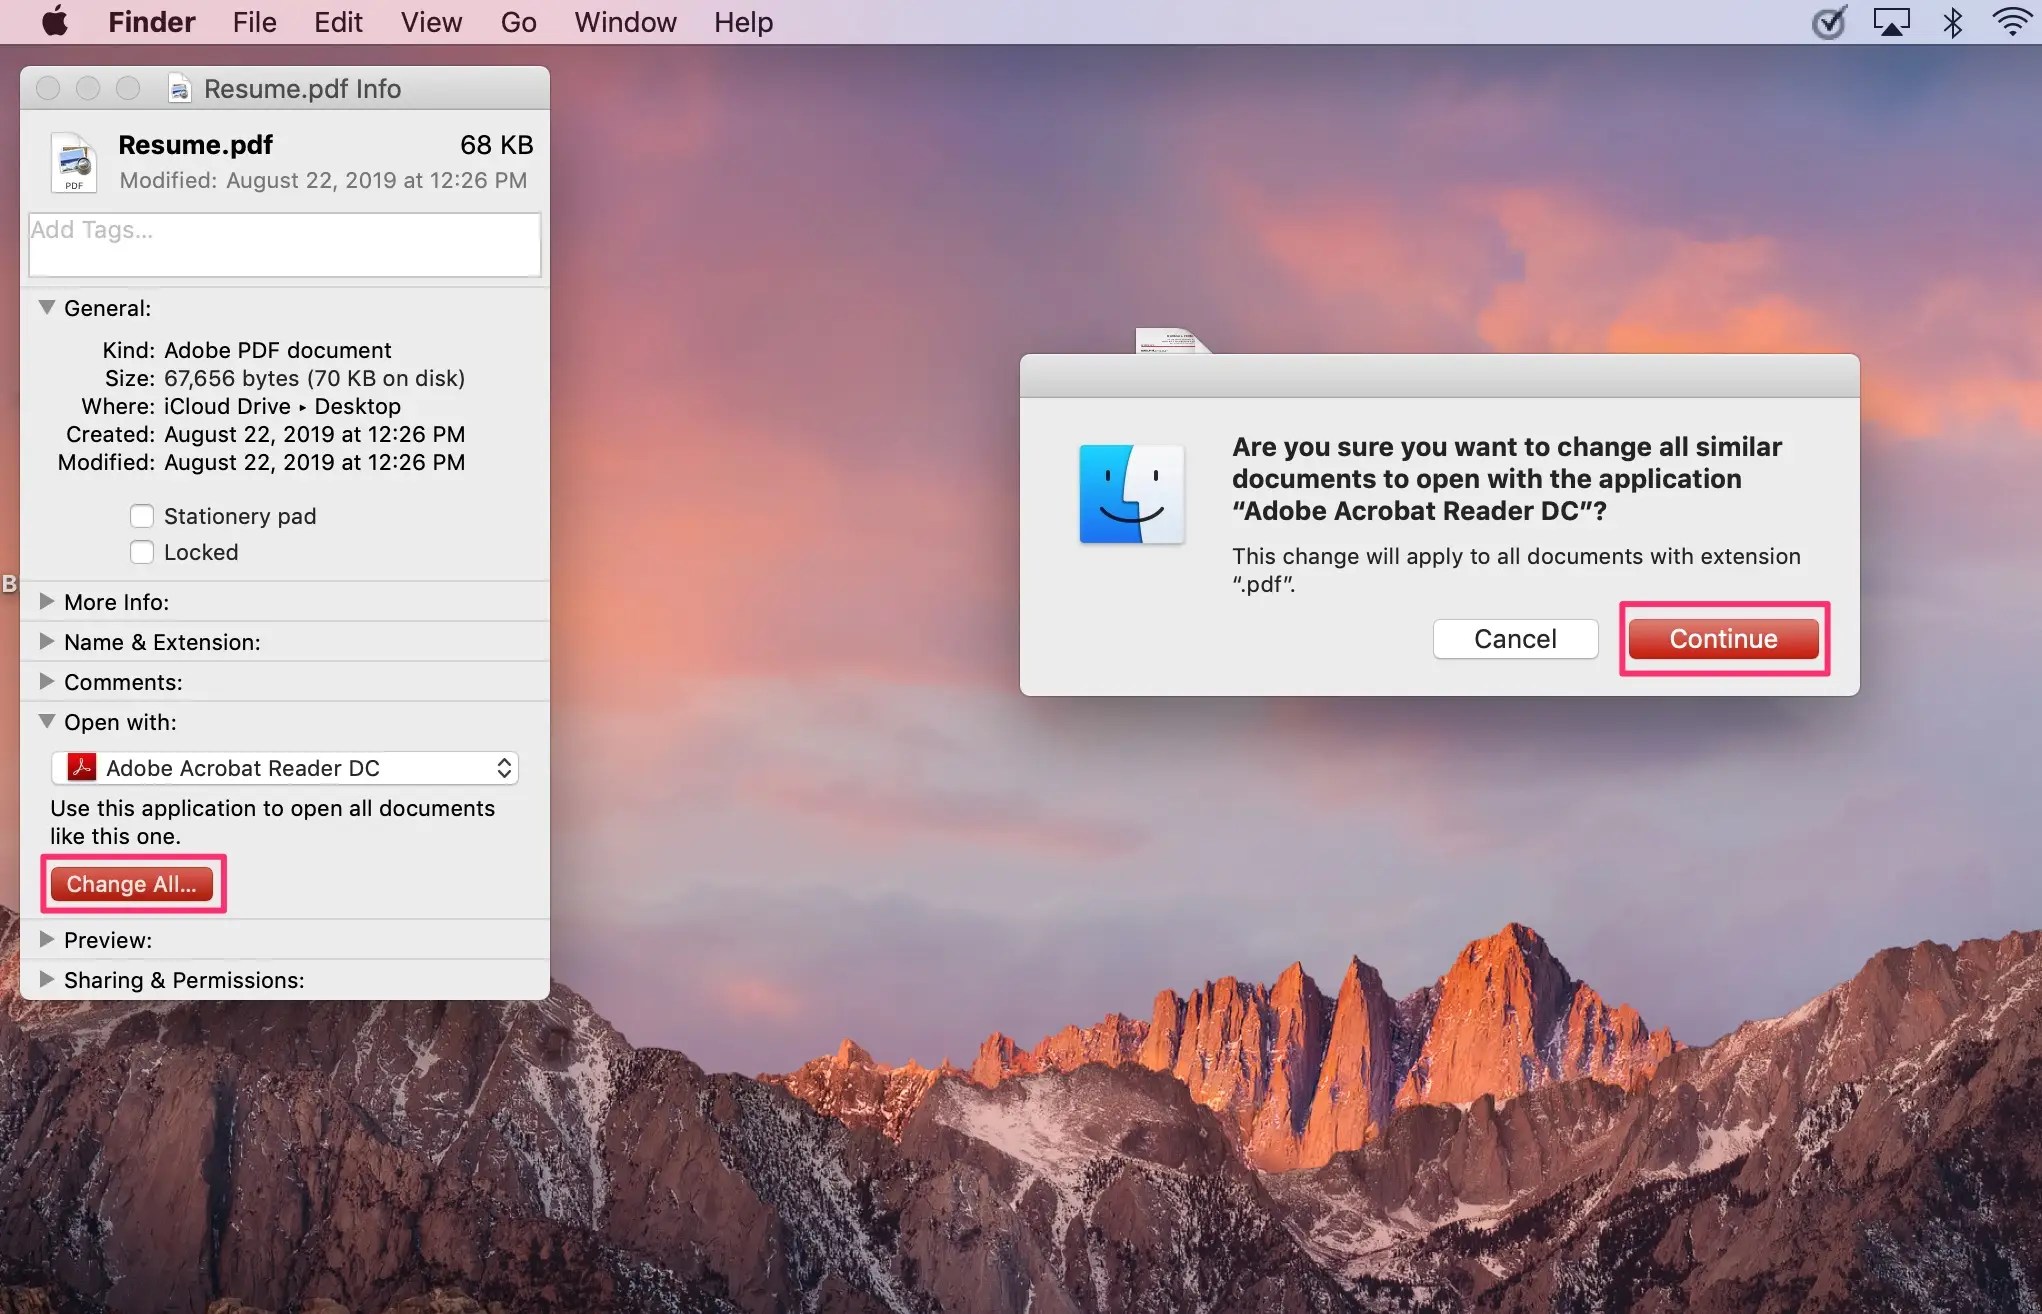Close the Resume.pdf Info window
This screenshot has width=2042, height=1314.
point(48,89)
